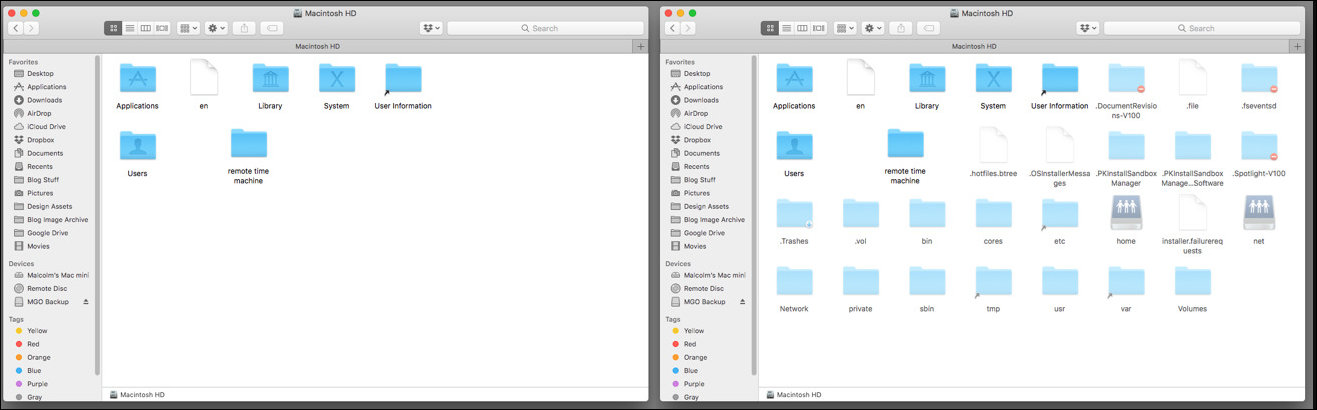
Task: Select Network folder in right window
Action: 794,282
